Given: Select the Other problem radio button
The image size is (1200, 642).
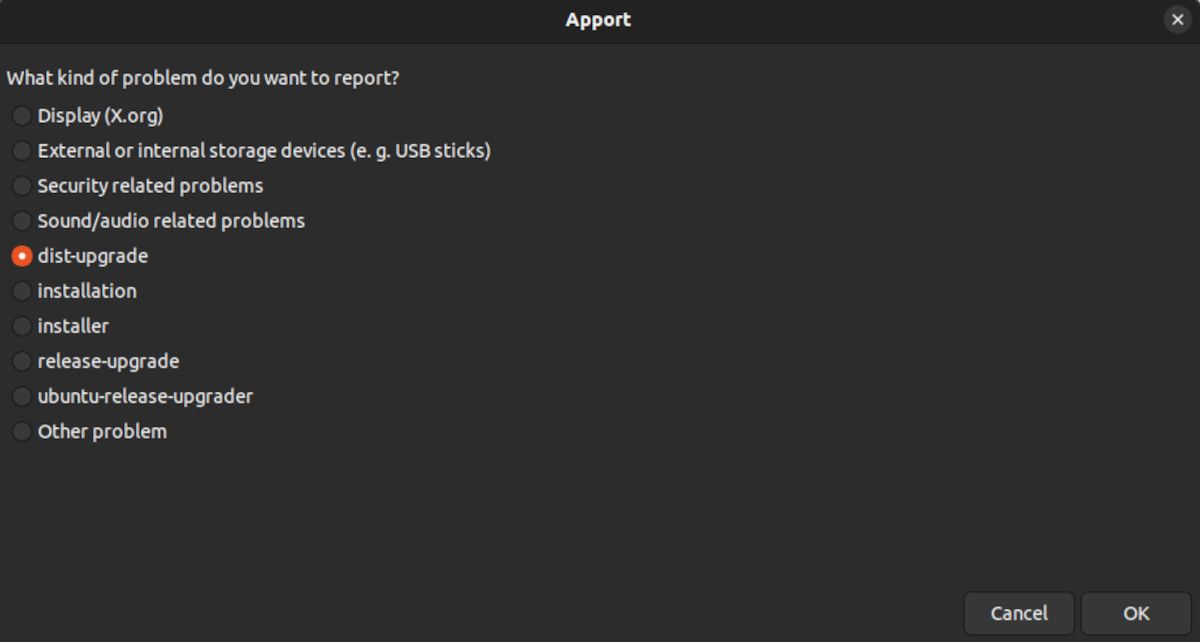Looking at the screenshot, I should pos(21,431).
